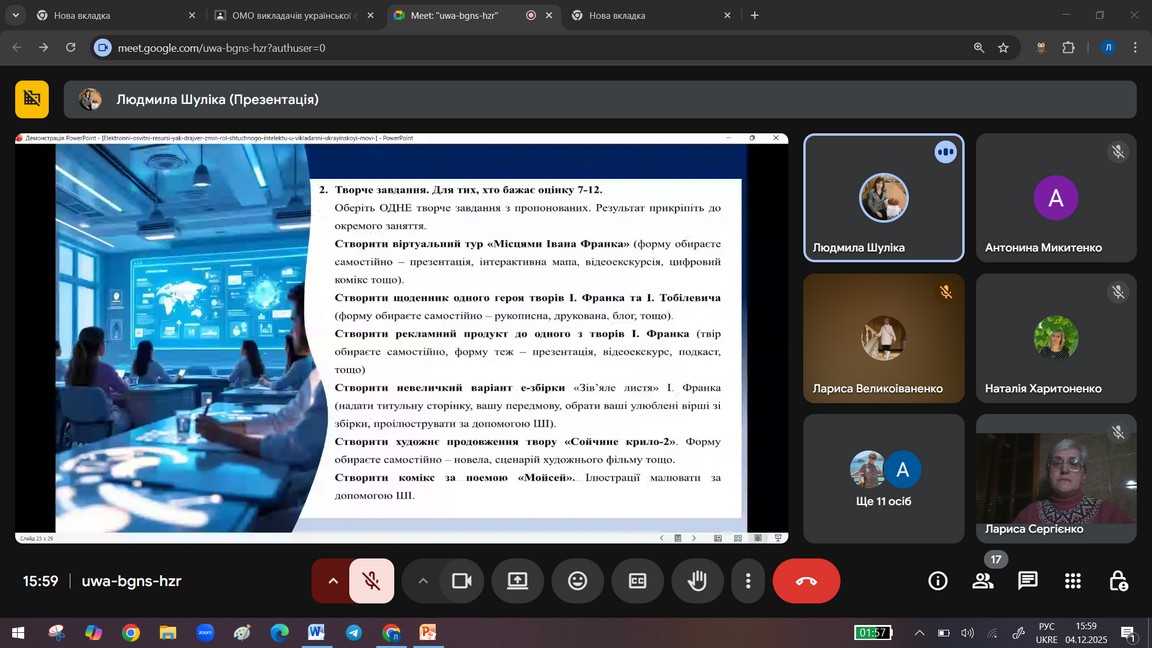Click the Raise hand icon
This screenshot has height=648, width=1152.
click(697, 581)
